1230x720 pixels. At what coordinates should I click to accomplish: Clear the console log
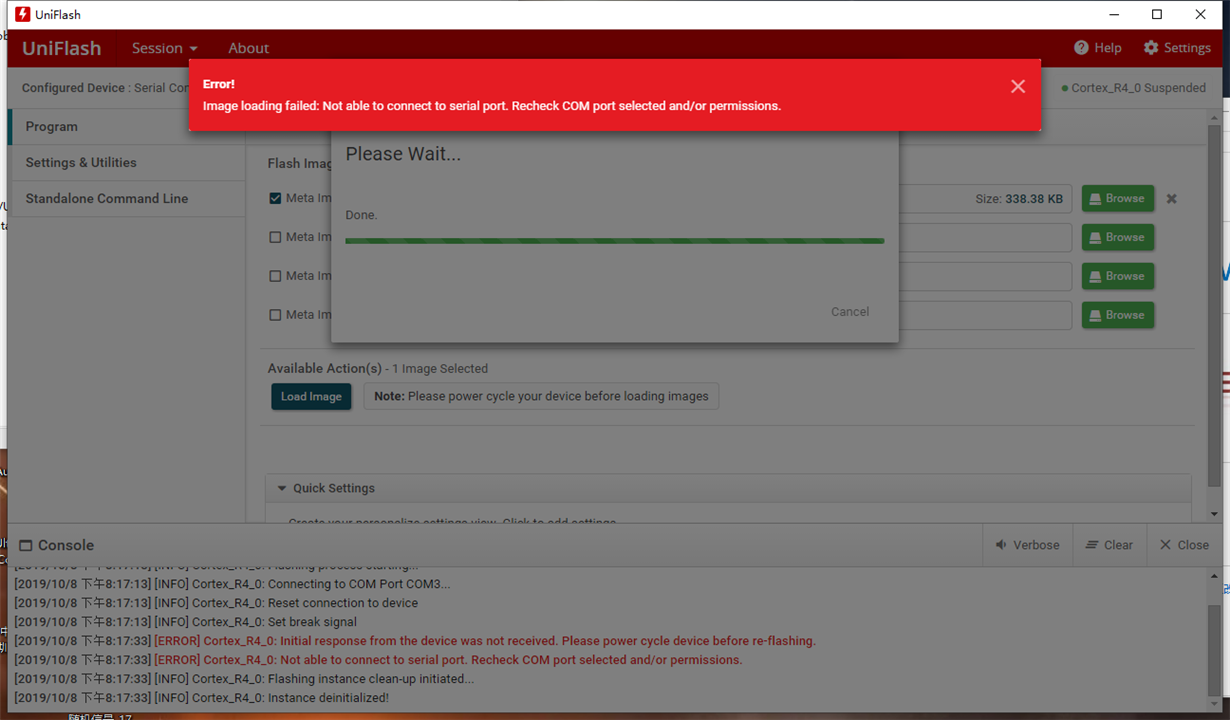pyautogui.click(x=1109, y=545)
